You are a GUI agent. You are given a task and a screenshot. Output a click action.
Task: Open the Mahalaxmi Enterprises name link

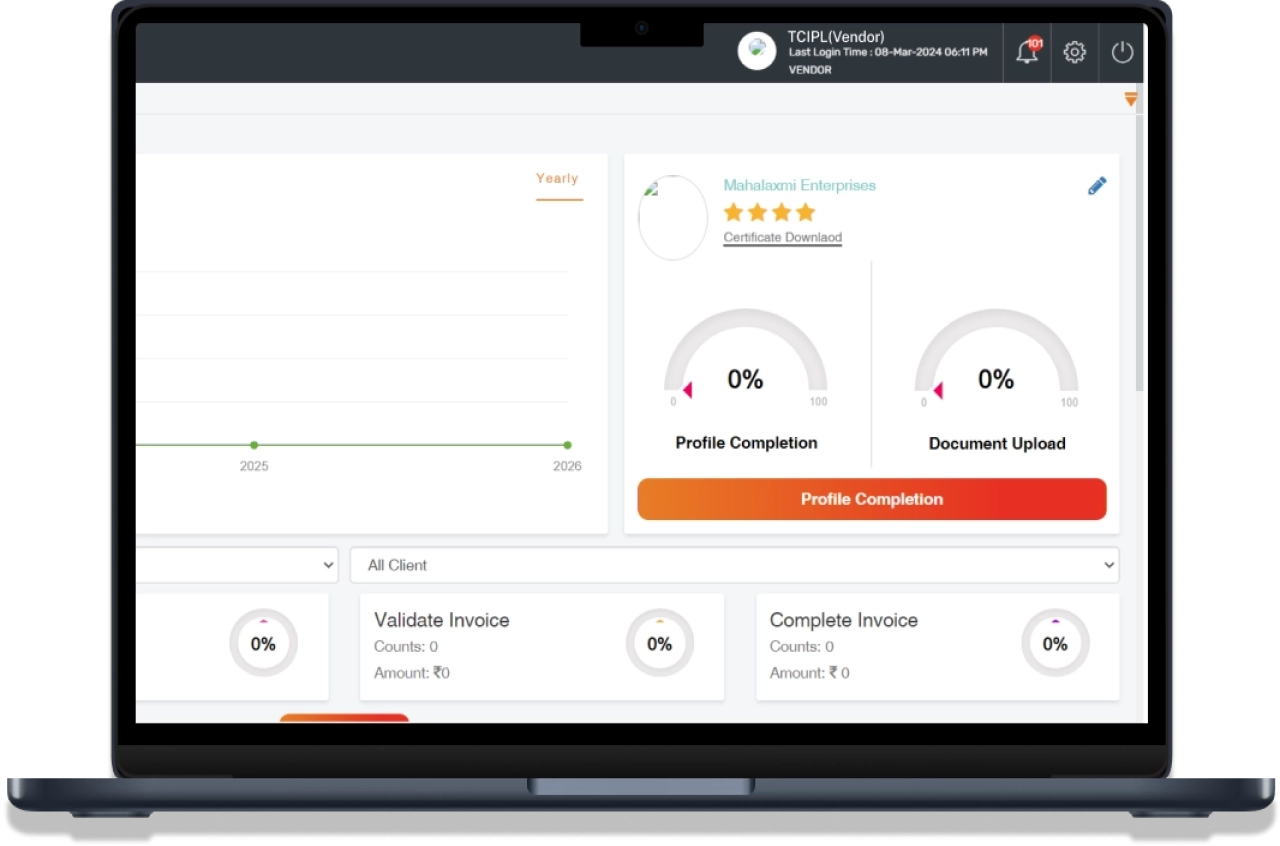(799, 185)
